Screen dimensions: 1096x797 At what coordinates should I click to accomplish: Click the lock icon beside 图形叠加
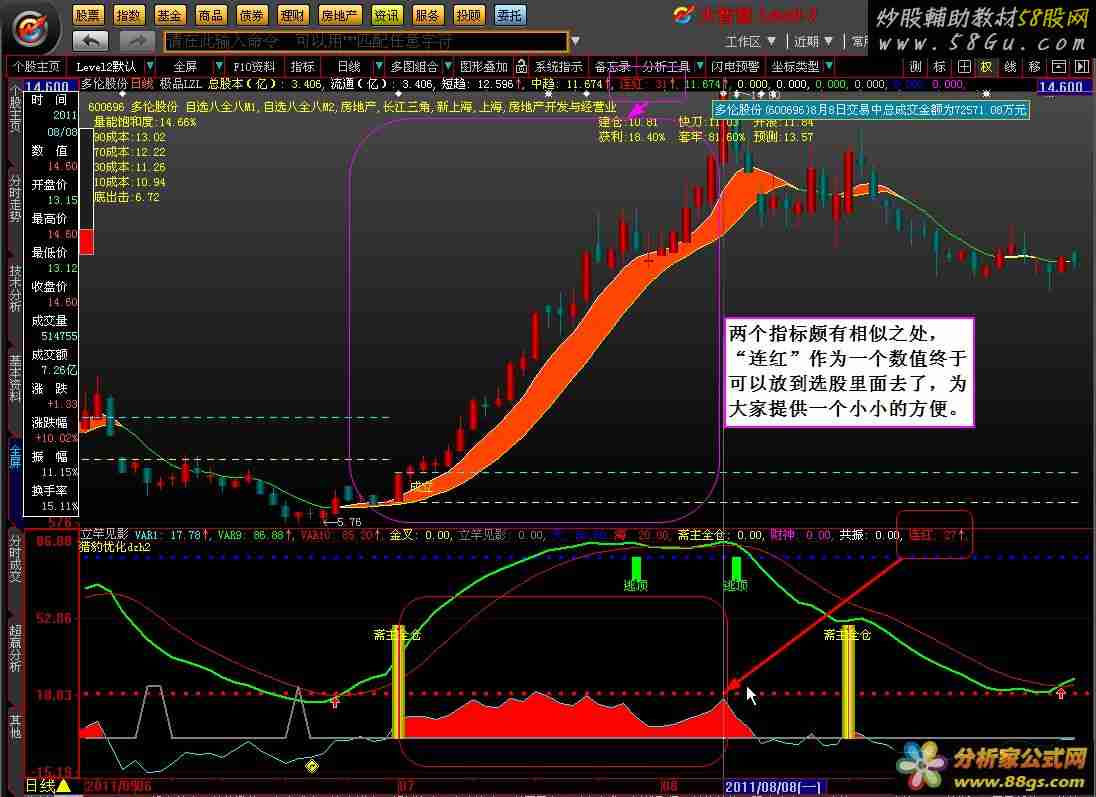[x=521, y=67]
